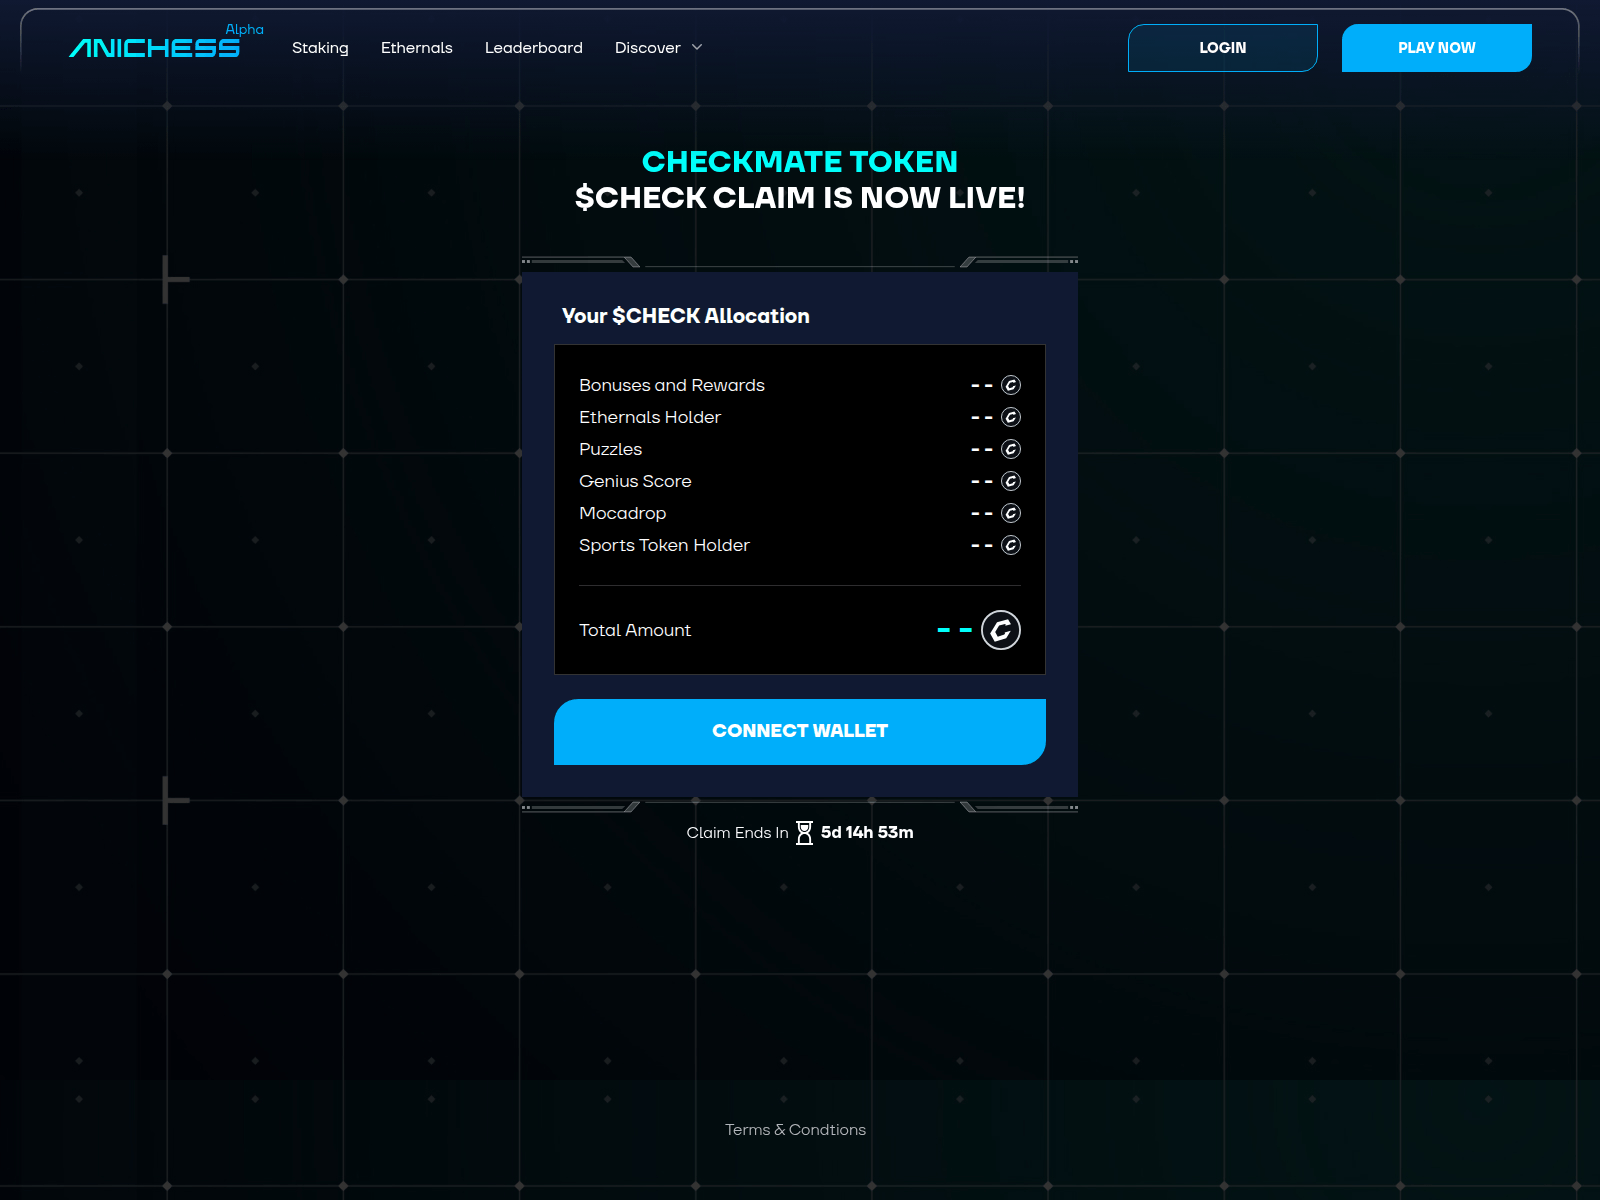Viewport: 1600px width, 1200px height.
Task: Open the Terms & Condtions link
Action: pyautogui.click(x=796, y=1130)
